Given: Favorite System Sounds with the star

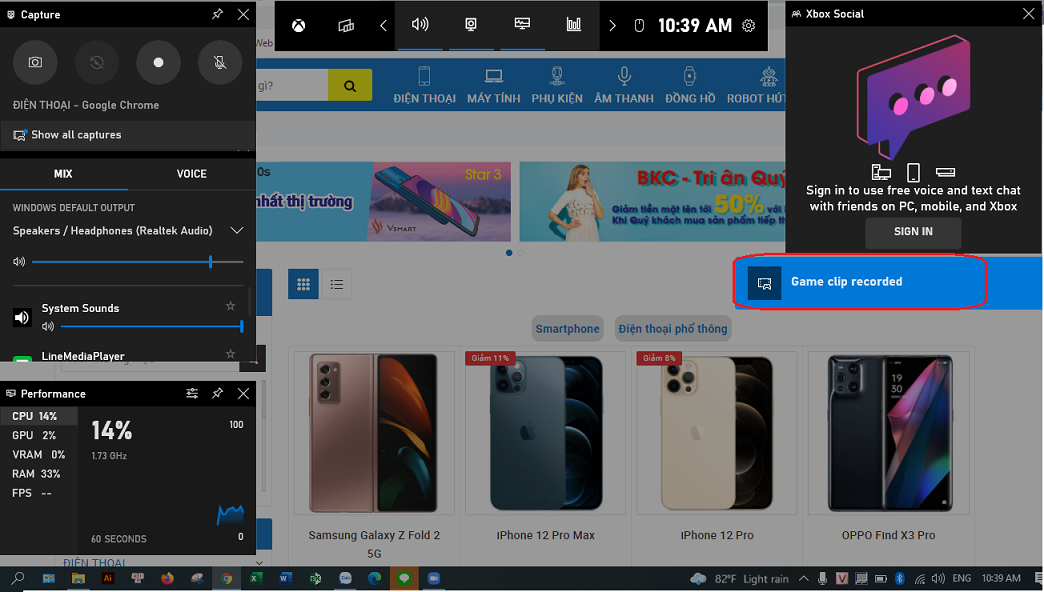Looking at the screenshot, I should click(230, 306).
